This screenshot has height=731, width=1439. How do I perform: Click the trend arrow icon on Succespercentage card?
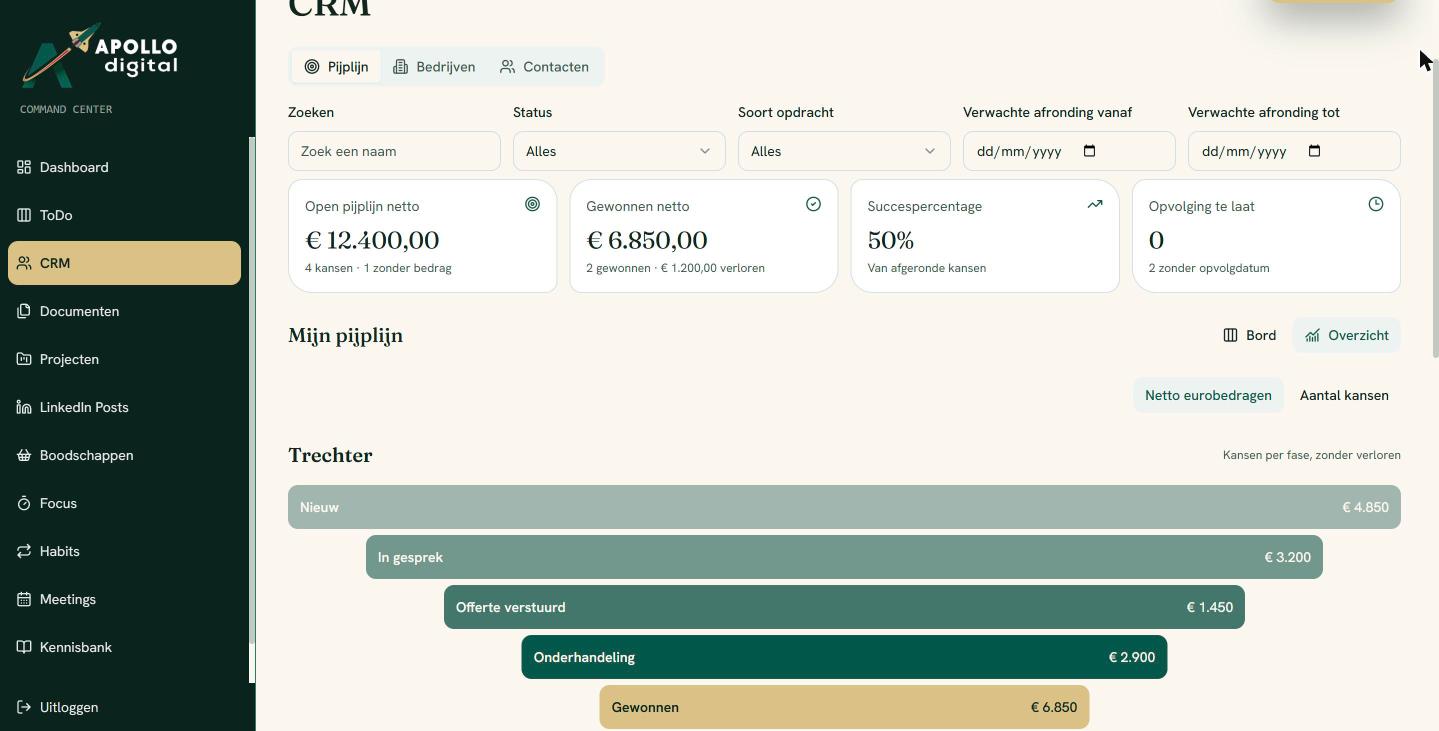tap(1095, 204)
